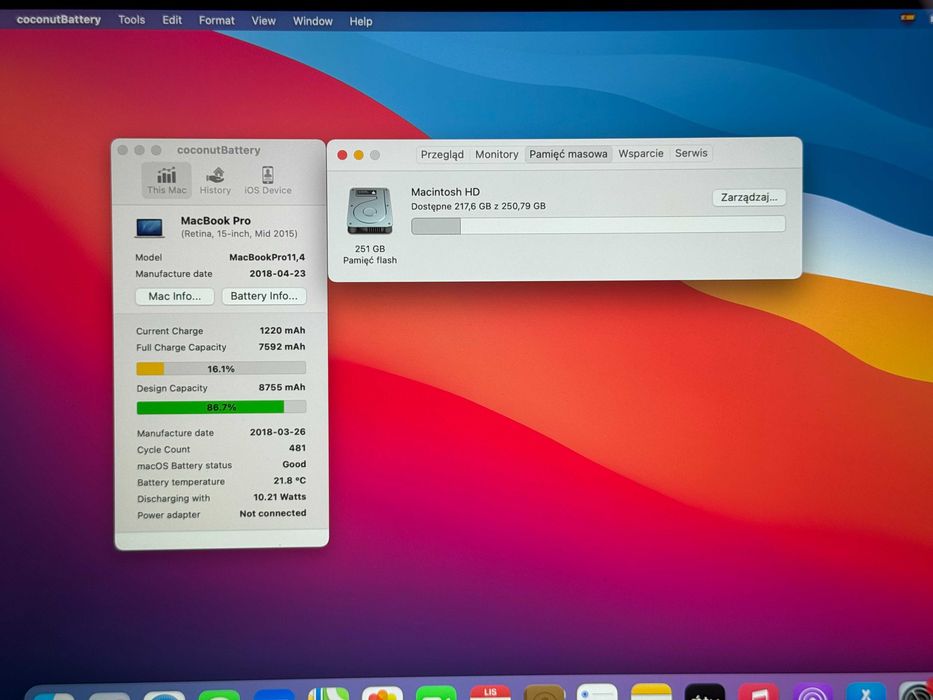This screenshot has width=933, height=700.
Task: Click the Zarządzaj... button
Action: point(749,198)
